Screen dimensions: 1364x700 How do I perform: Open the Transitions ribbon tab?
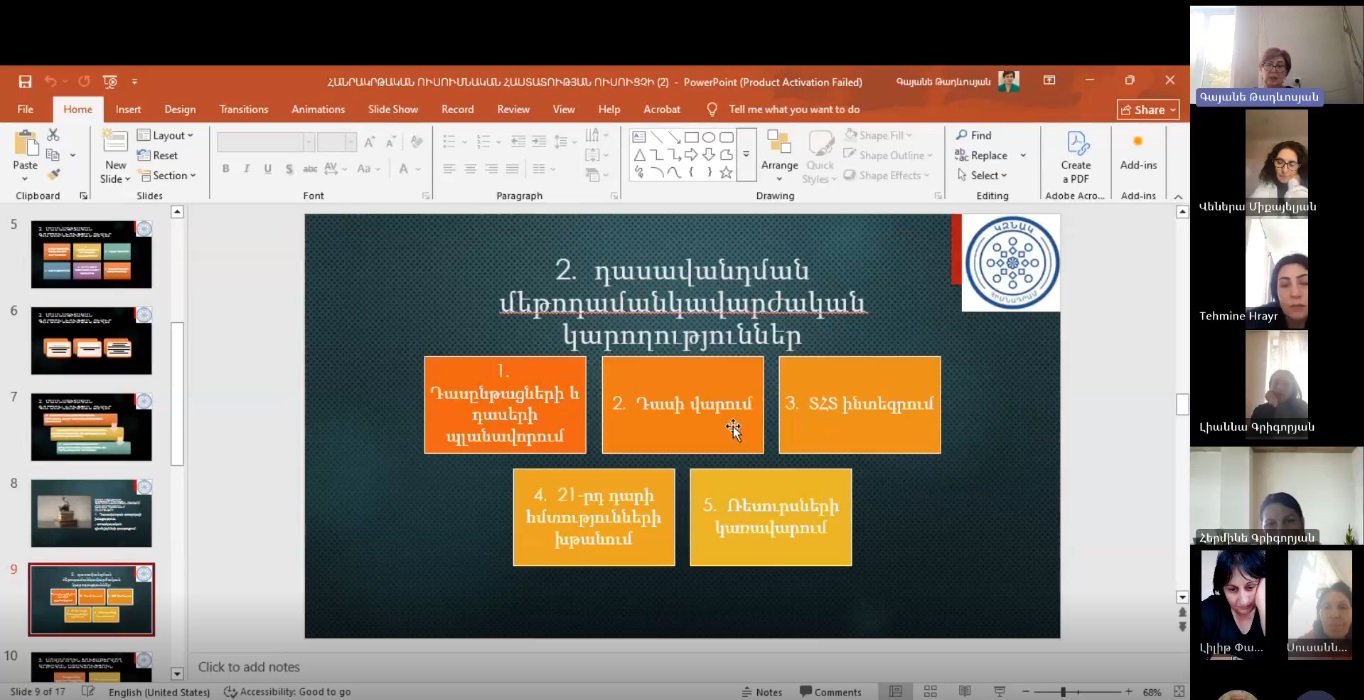244,109
